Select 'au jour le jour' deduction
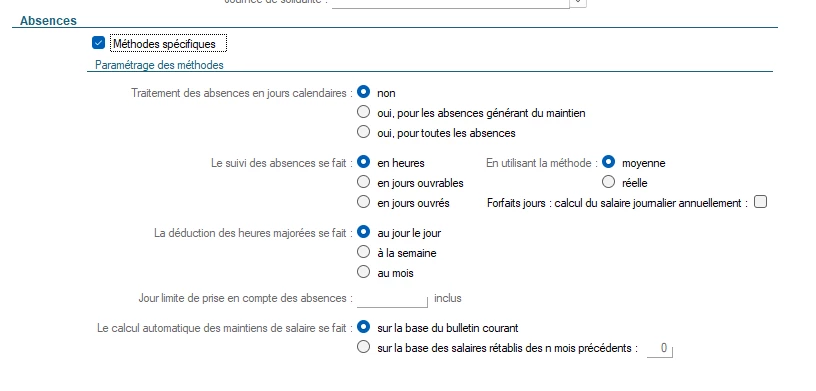The width and height of the screenshot is (816, 391). [363, 232]
